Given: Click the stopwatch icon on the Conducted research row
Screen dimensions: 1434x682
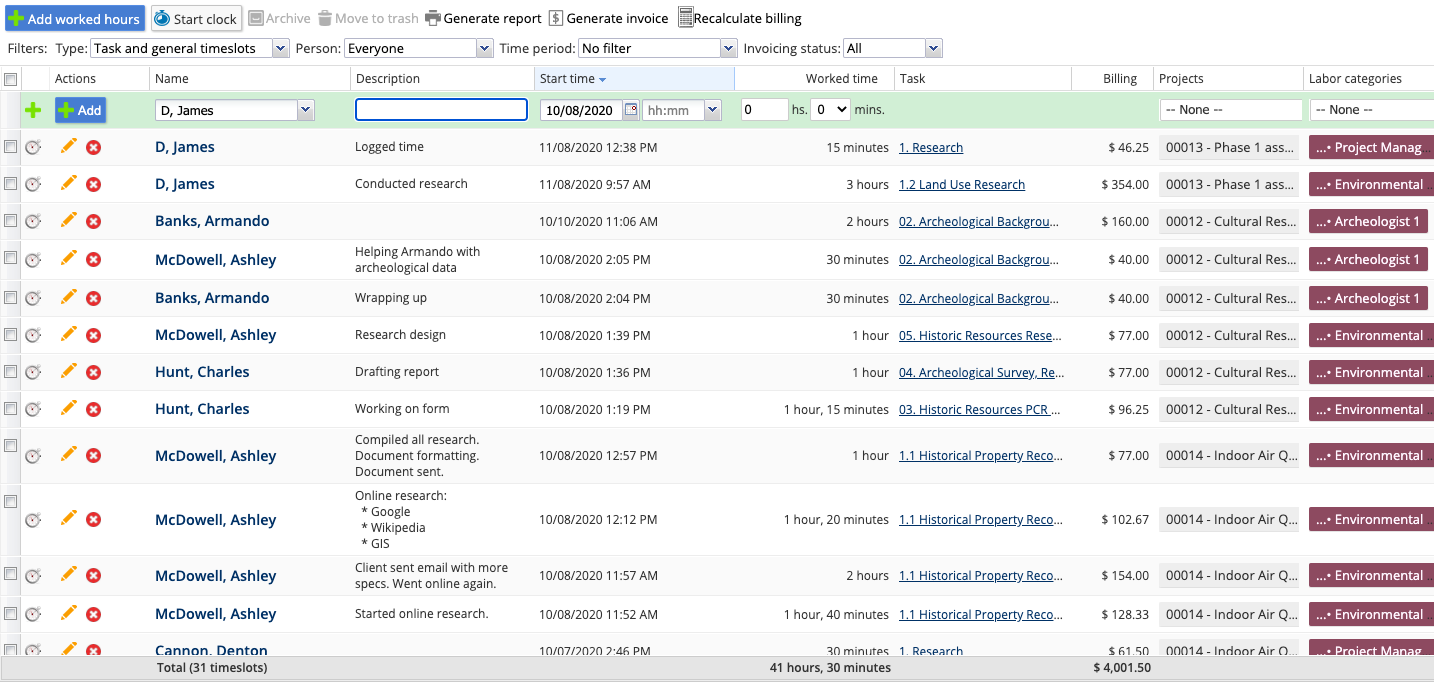Looking at the screenshot, I should (x=33, y=184).
